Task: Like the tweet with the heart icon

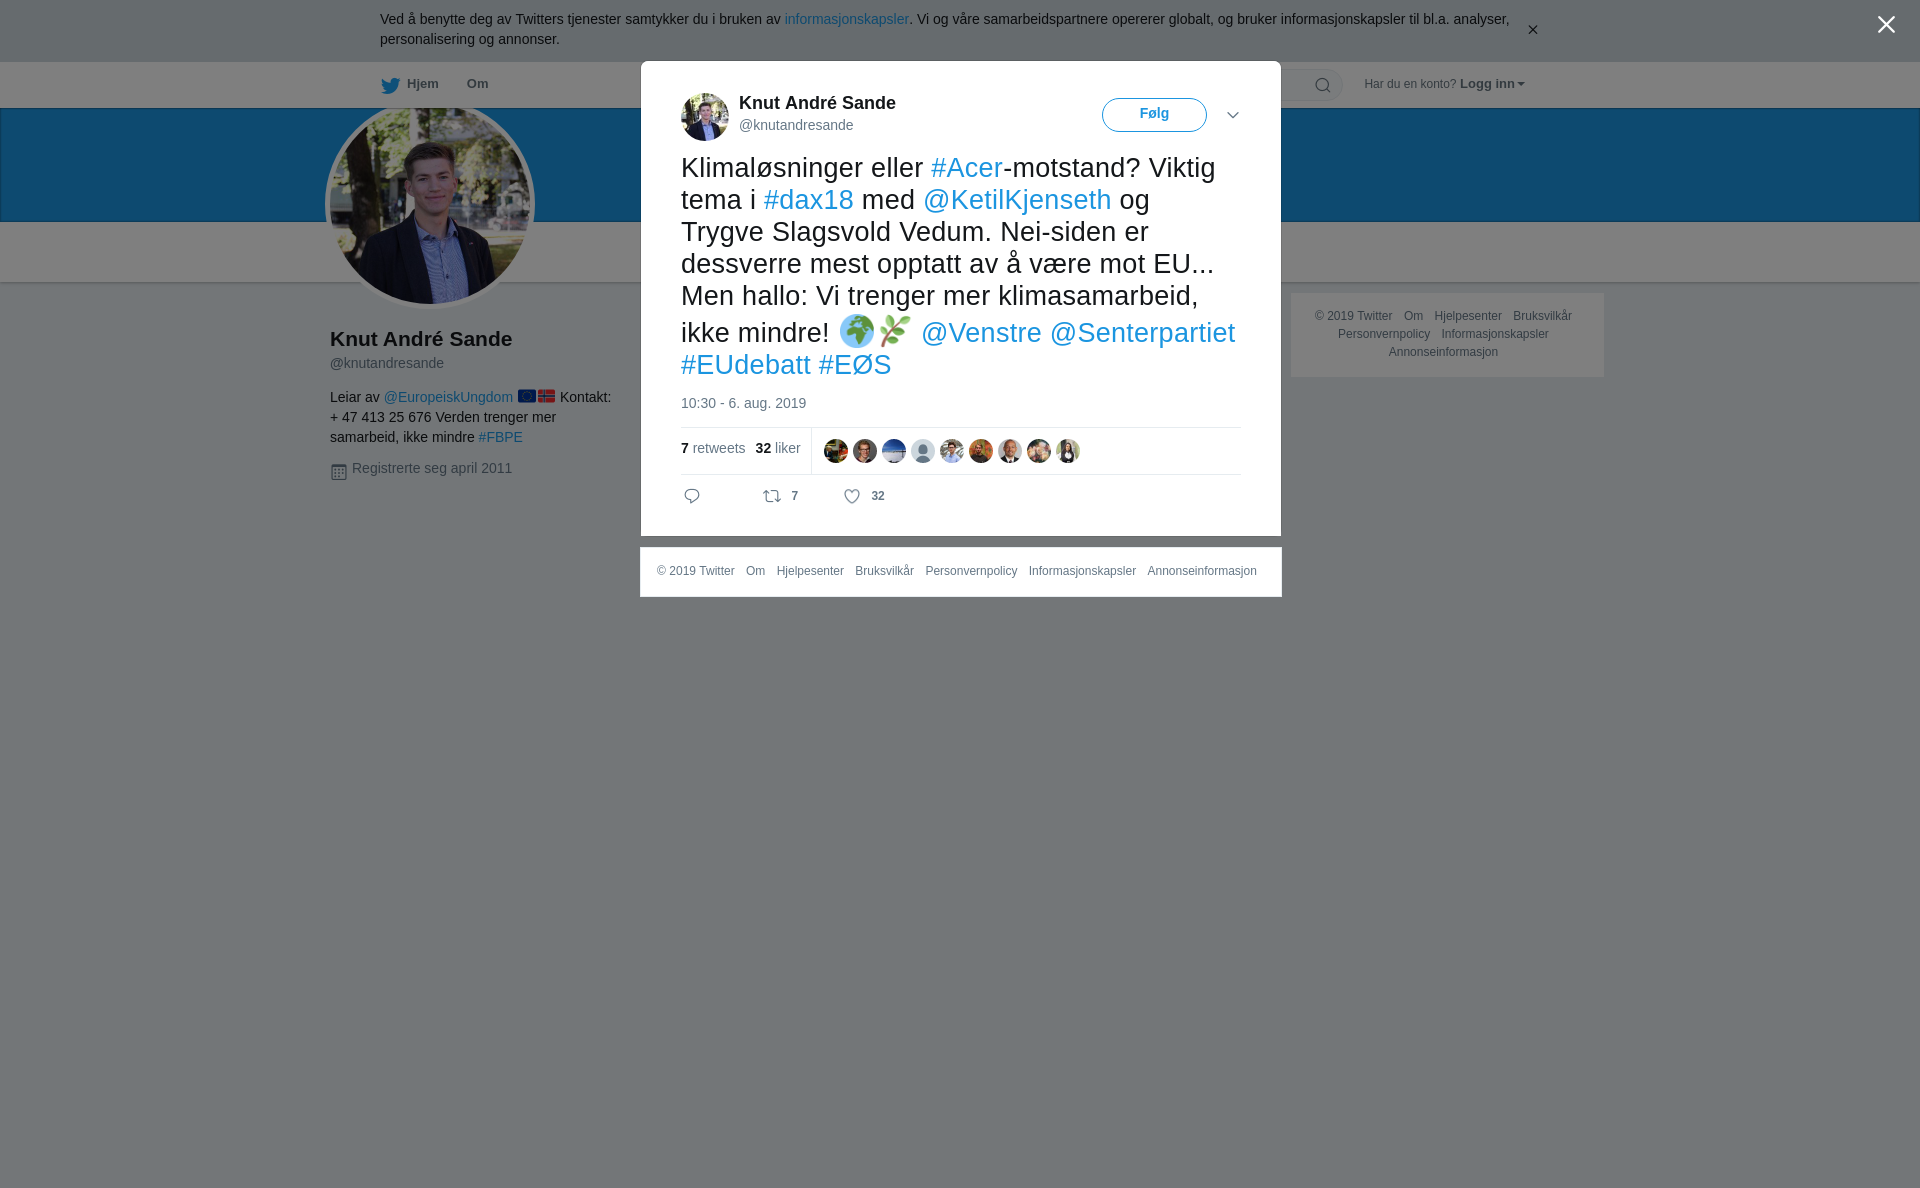Action: (852, 496)
